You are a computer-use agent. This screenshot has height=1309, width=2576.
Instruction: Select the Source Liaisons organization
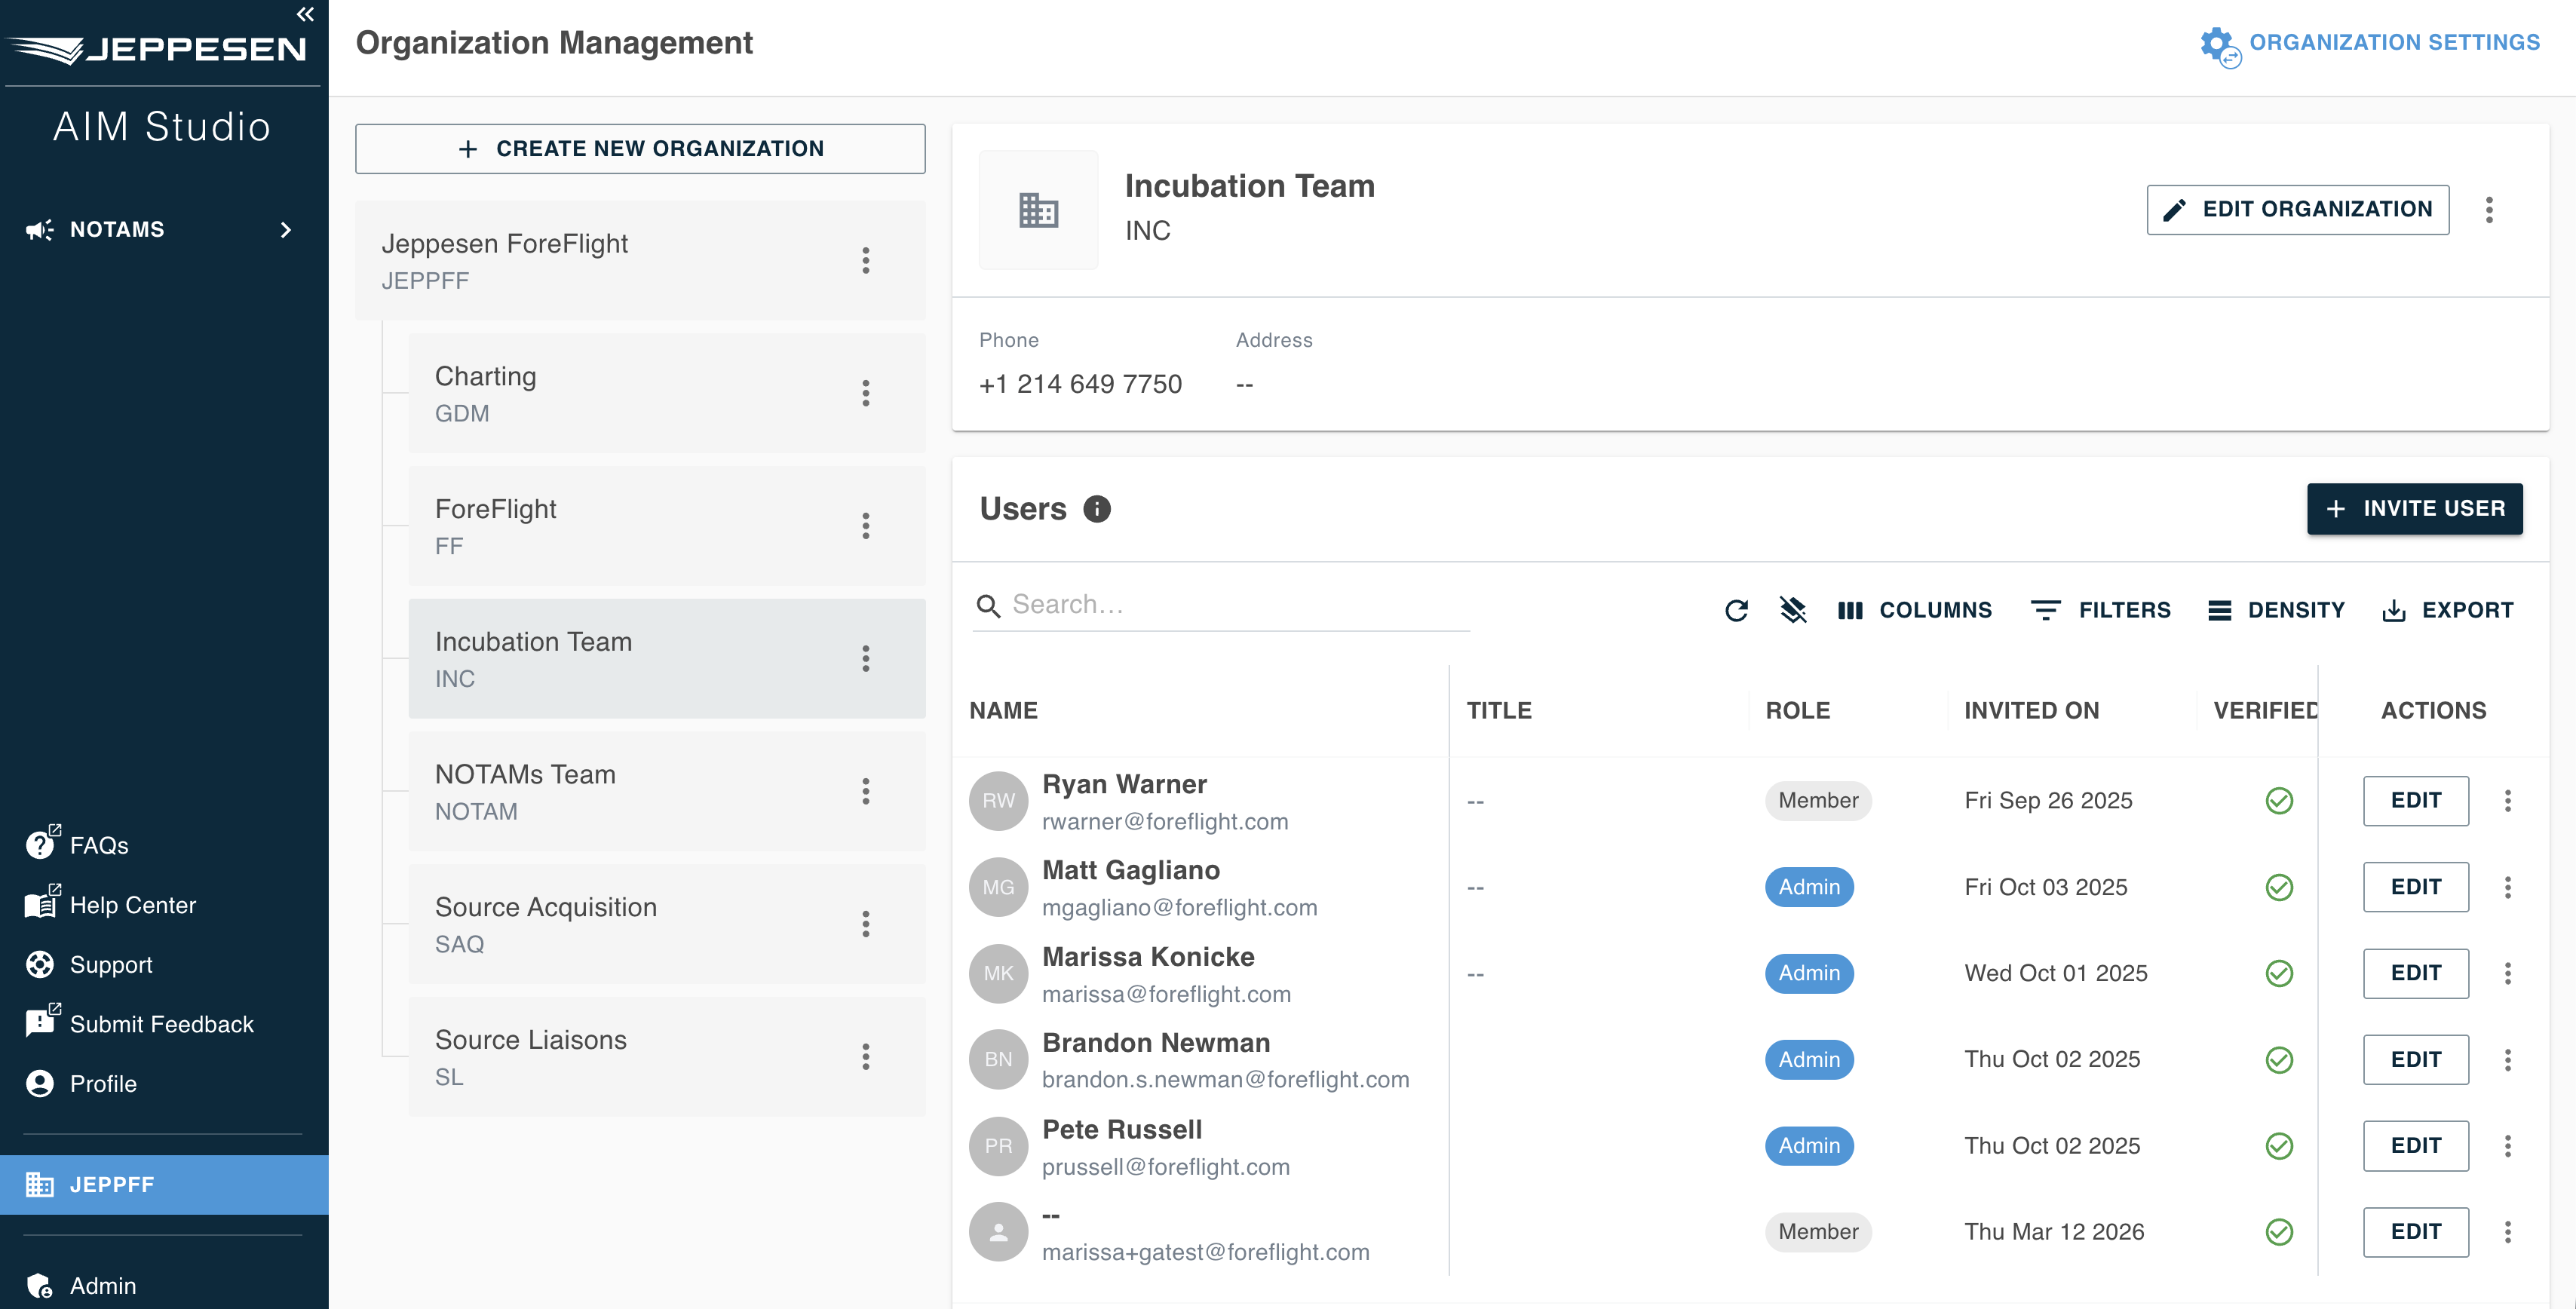tap(667, 1057)
